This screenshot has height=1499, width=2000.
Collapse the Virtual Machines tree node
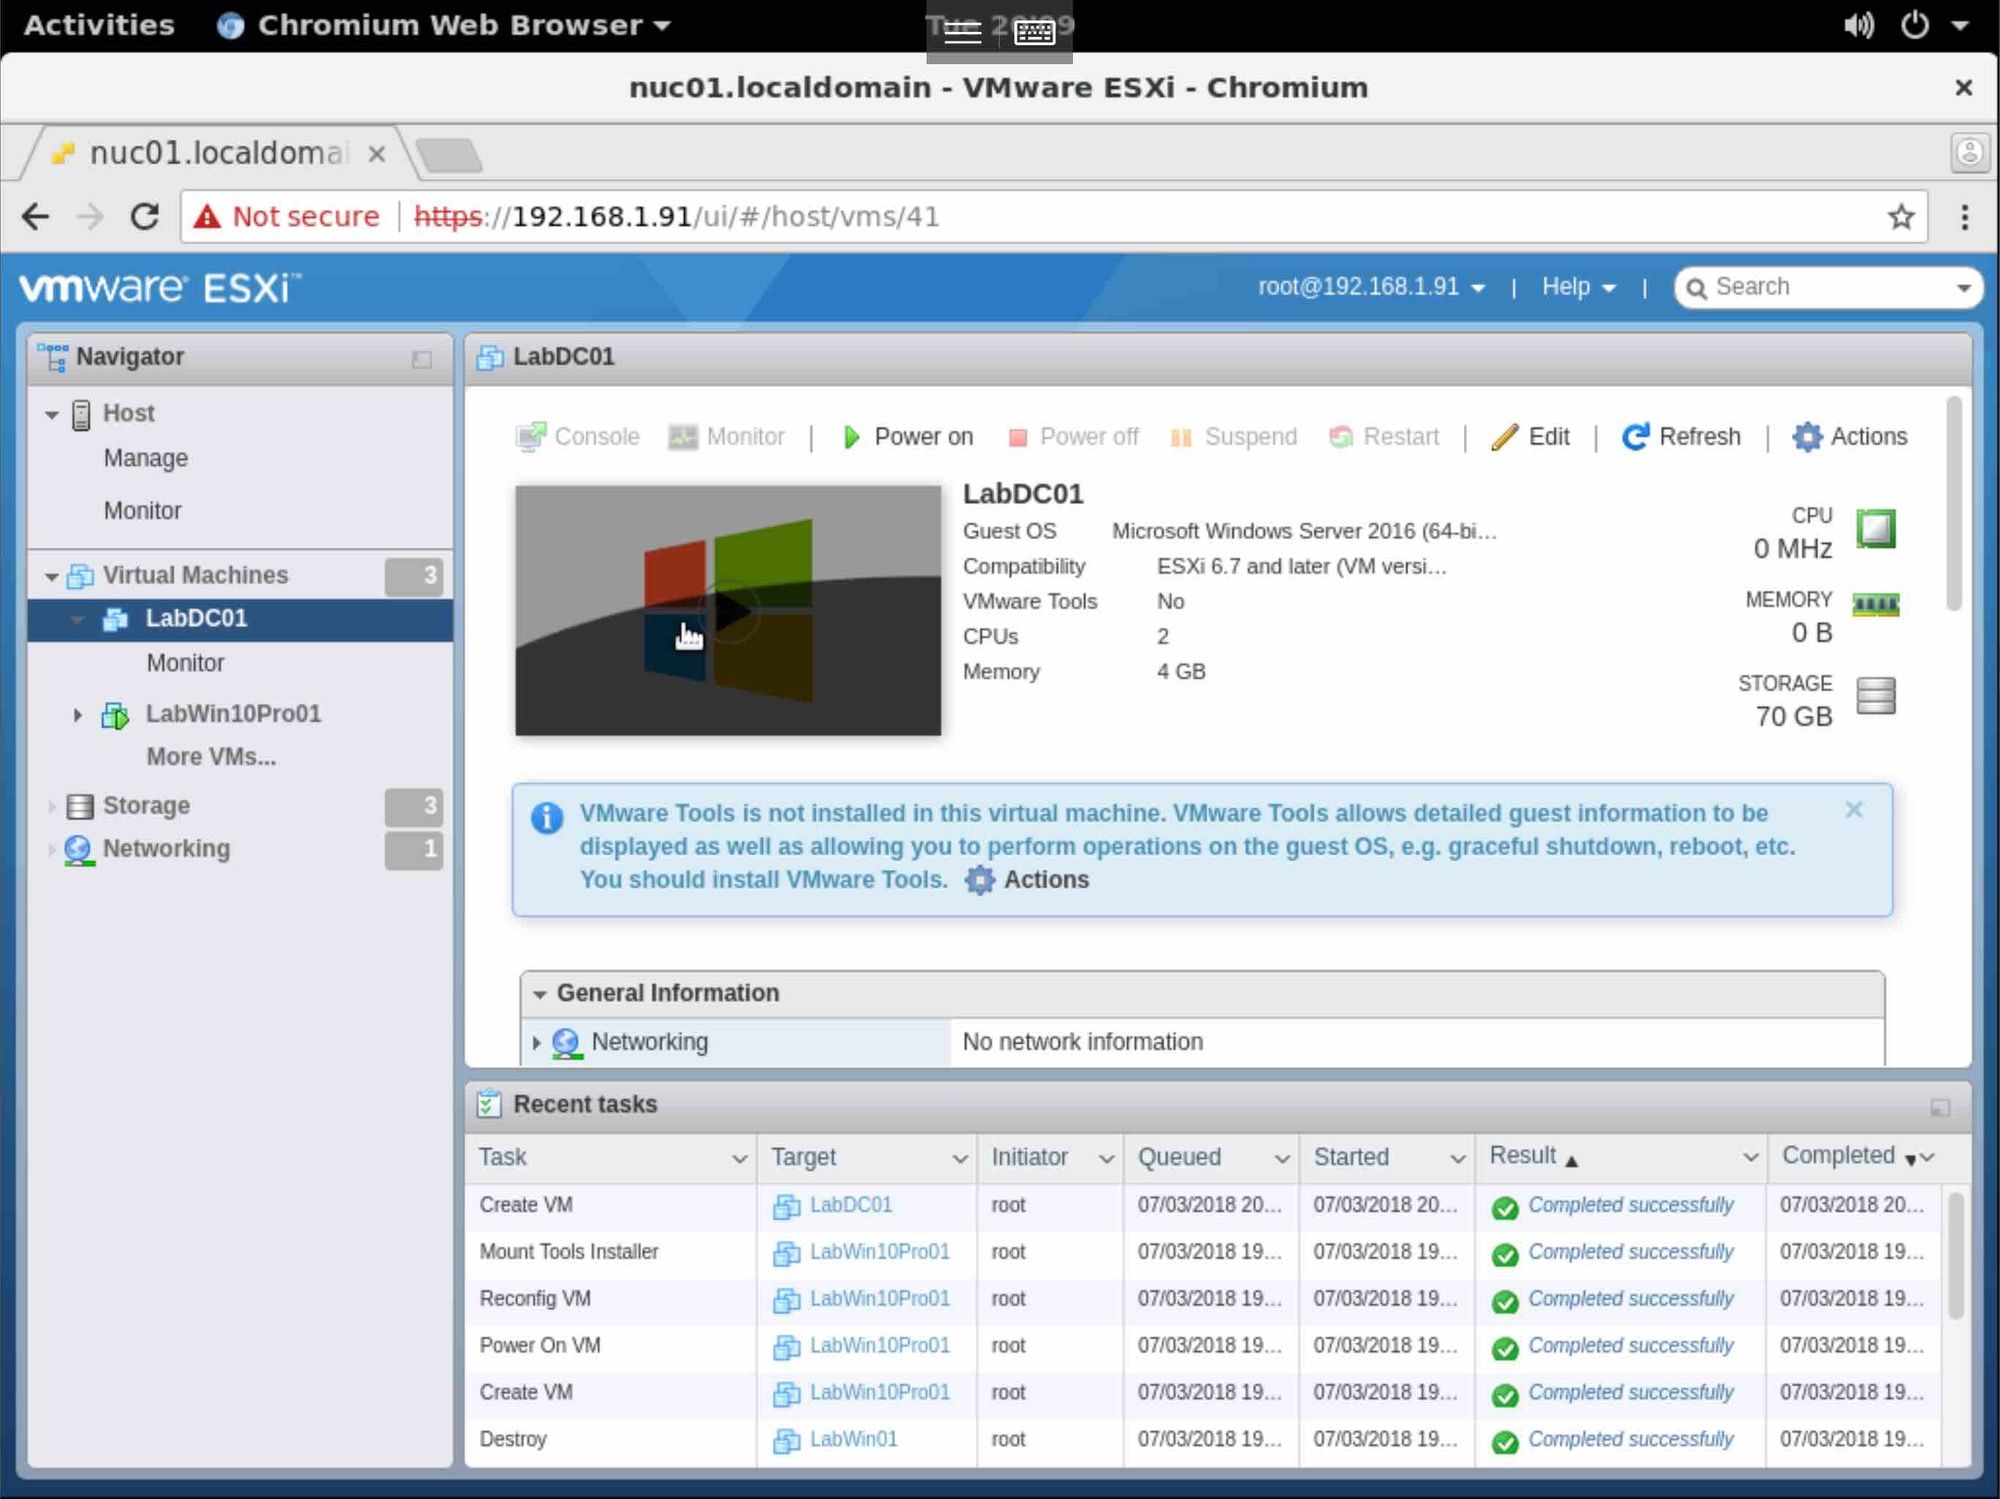51,577
